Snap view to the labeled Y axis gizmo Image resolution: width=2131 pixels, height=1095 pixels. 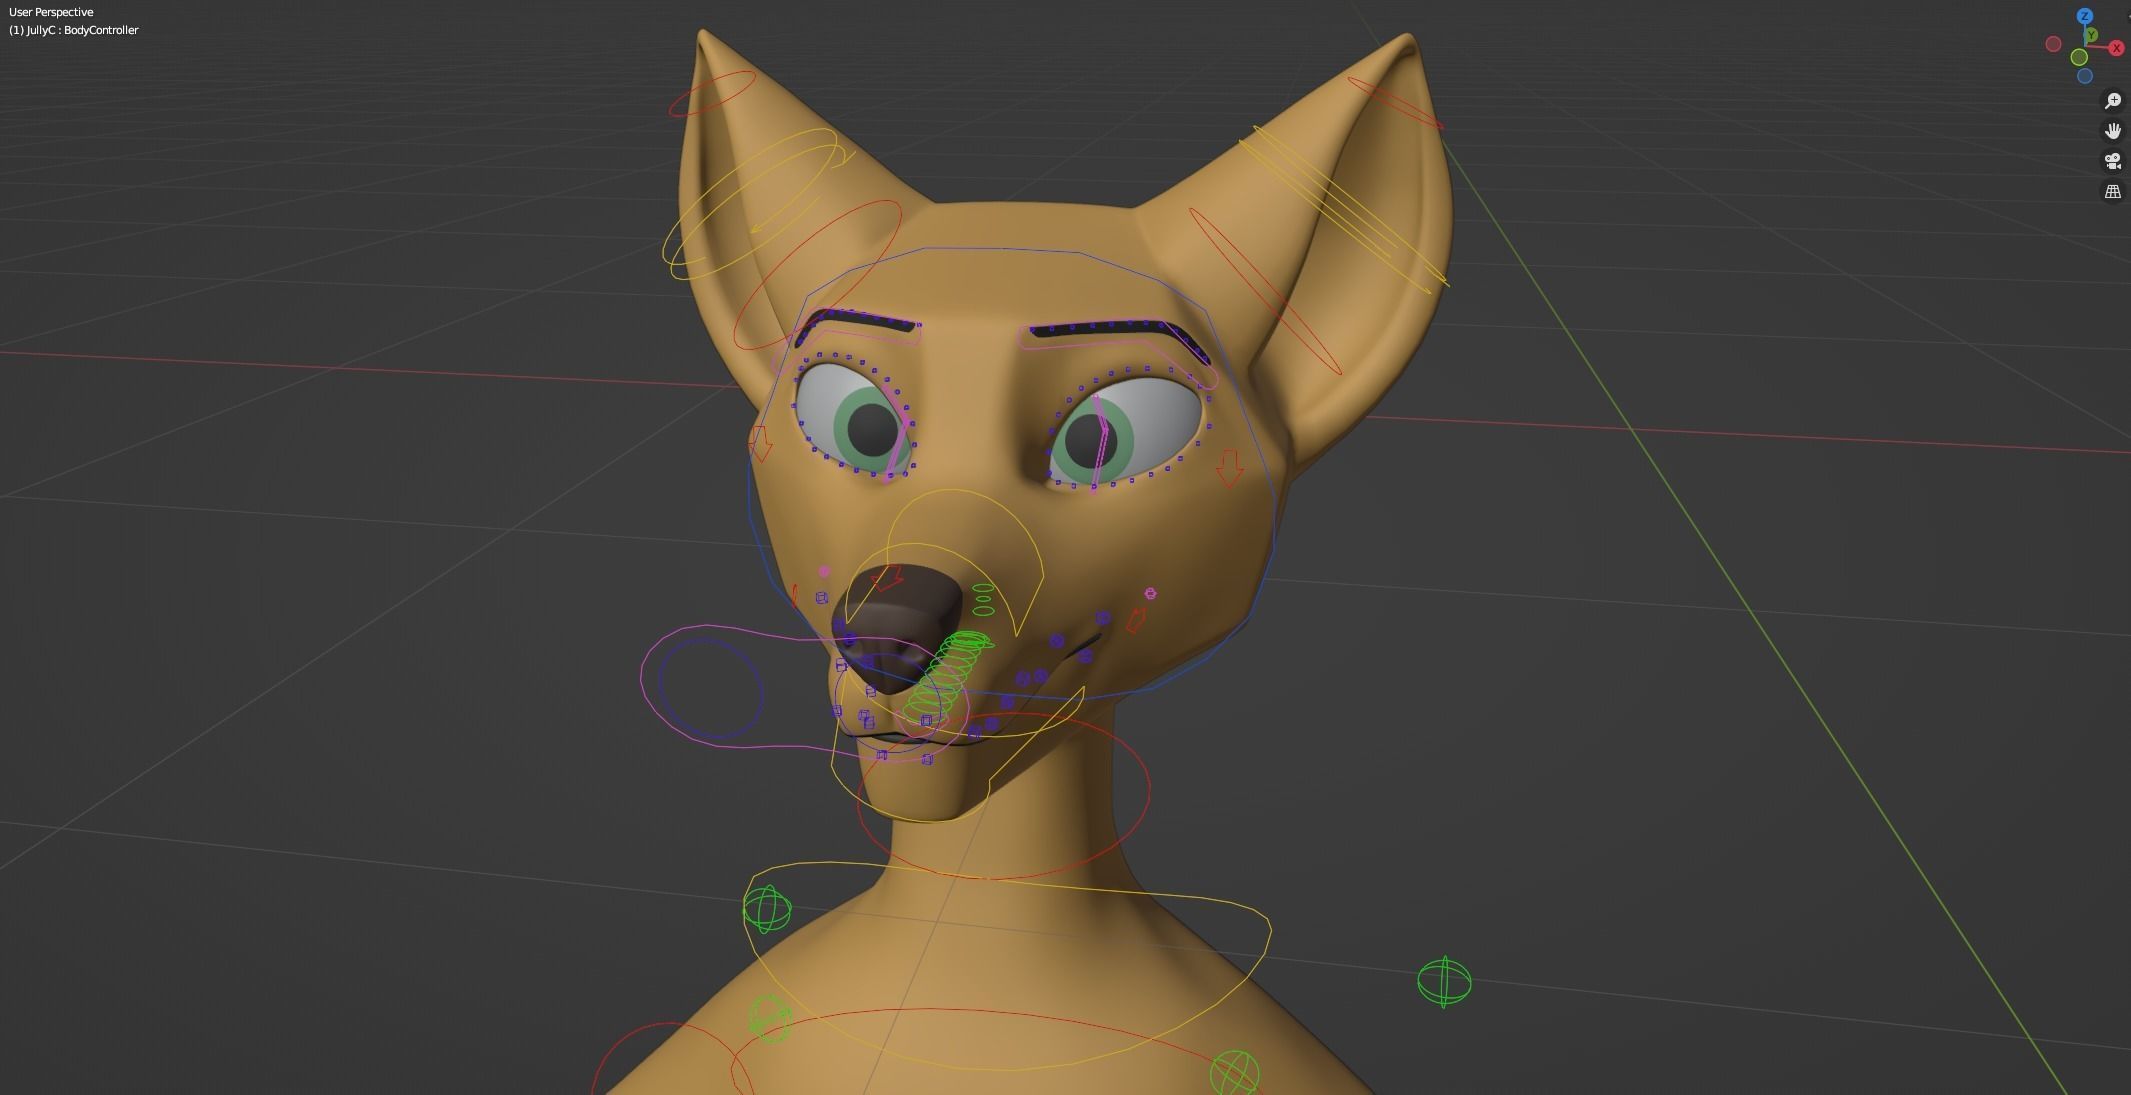click(x=2091, y=35)
